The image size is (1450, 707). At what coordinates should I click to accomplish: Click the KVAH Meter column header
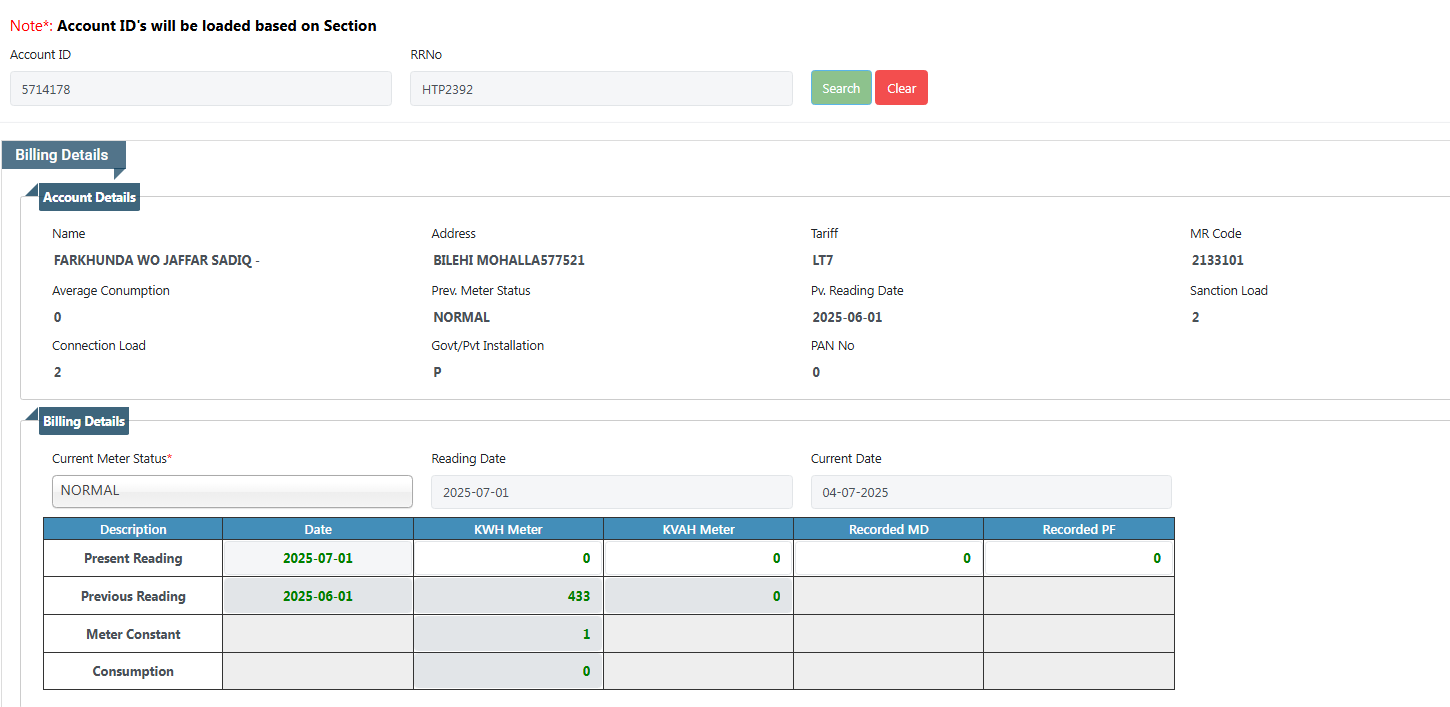point(698,529)
